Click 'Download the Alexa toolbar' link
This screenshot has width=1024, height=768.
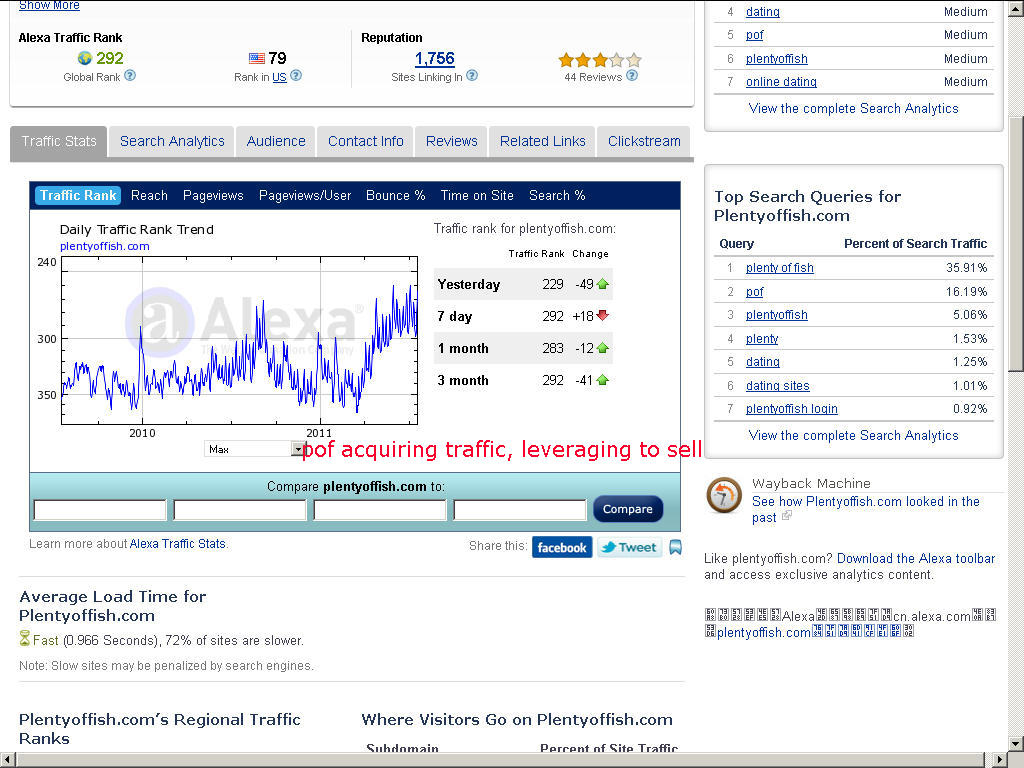point(916,558)
